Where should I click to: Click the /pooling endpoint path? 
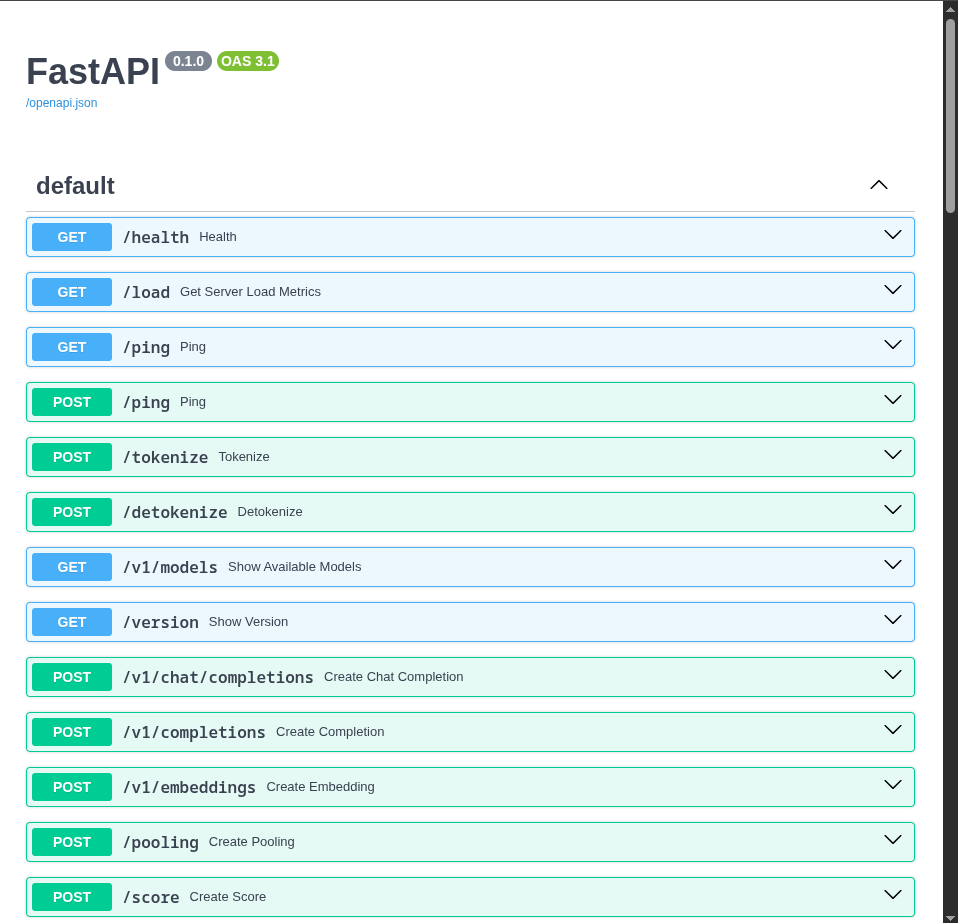coord(161,842)
